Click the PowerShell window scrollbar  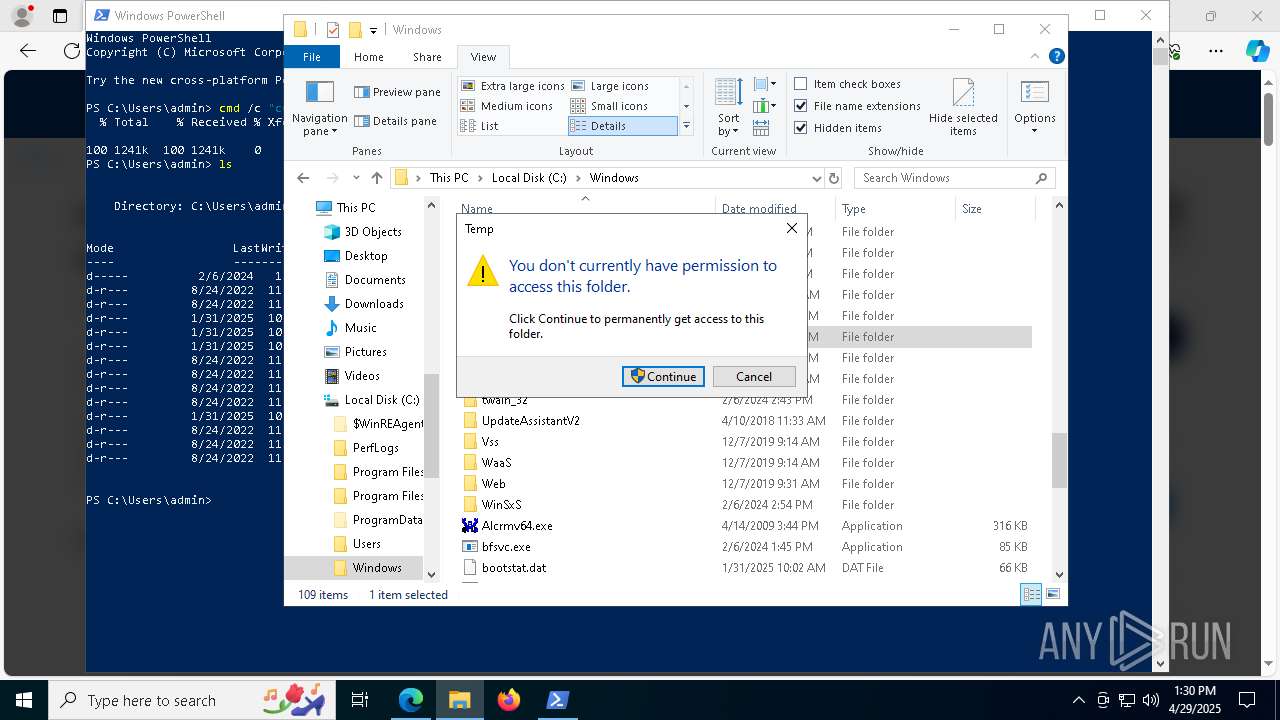[x=1160, y=56]
